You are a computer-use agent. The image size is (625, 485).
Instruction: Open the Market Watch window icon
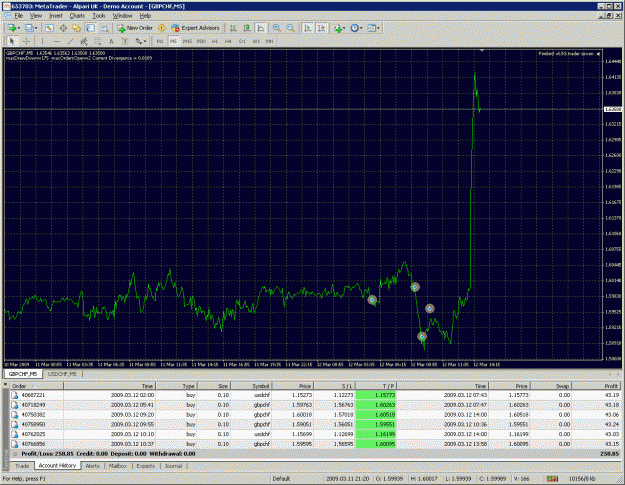[49, 28]
